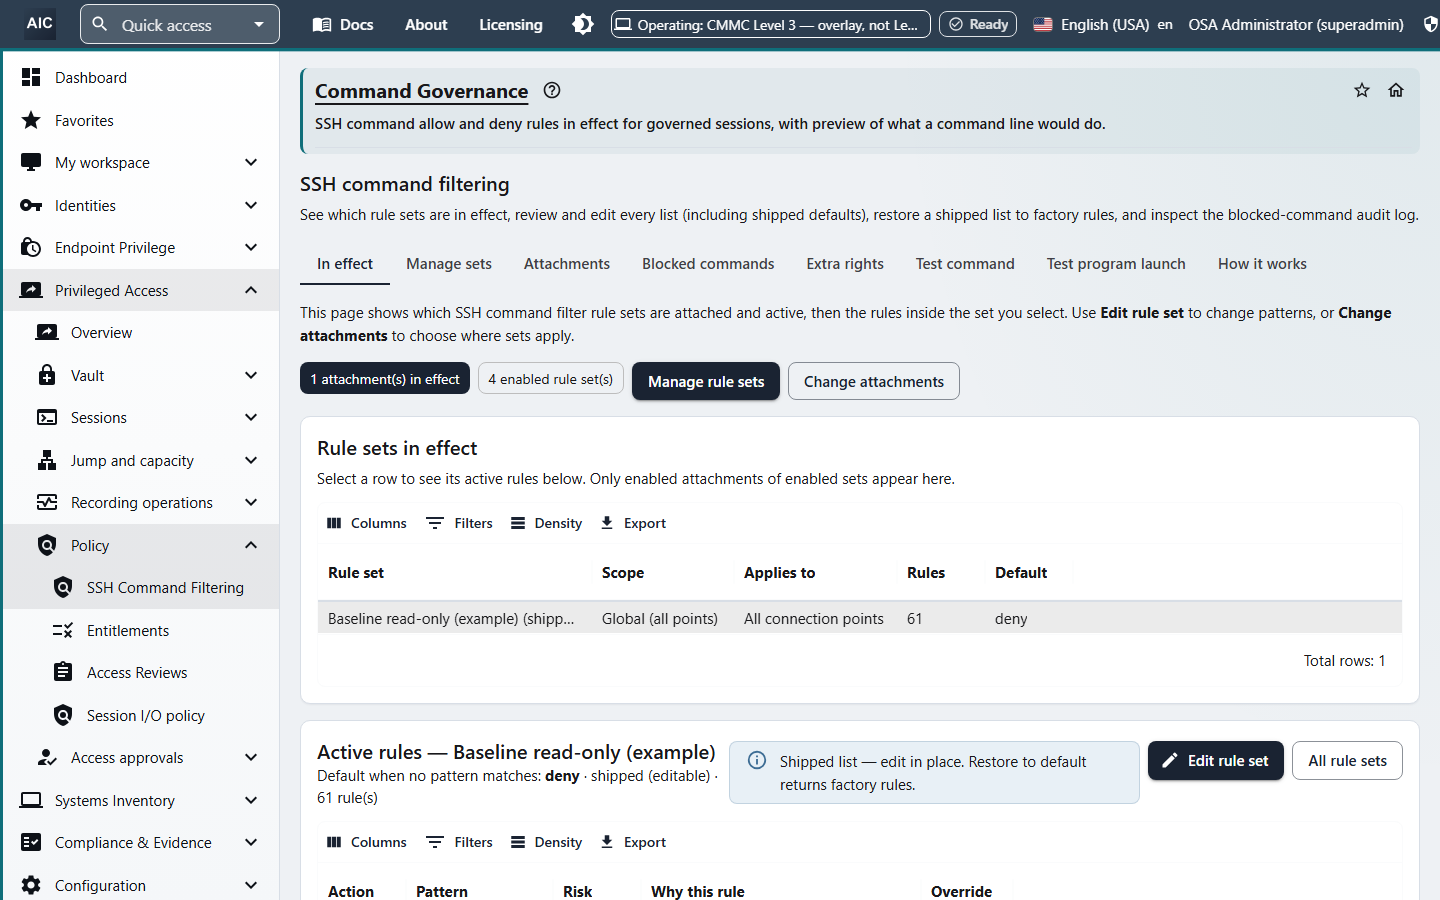Viewport: 1440px width, 900px height.
Task: Open the SSH Command Filtering shield icon
Action: (63, 587)
